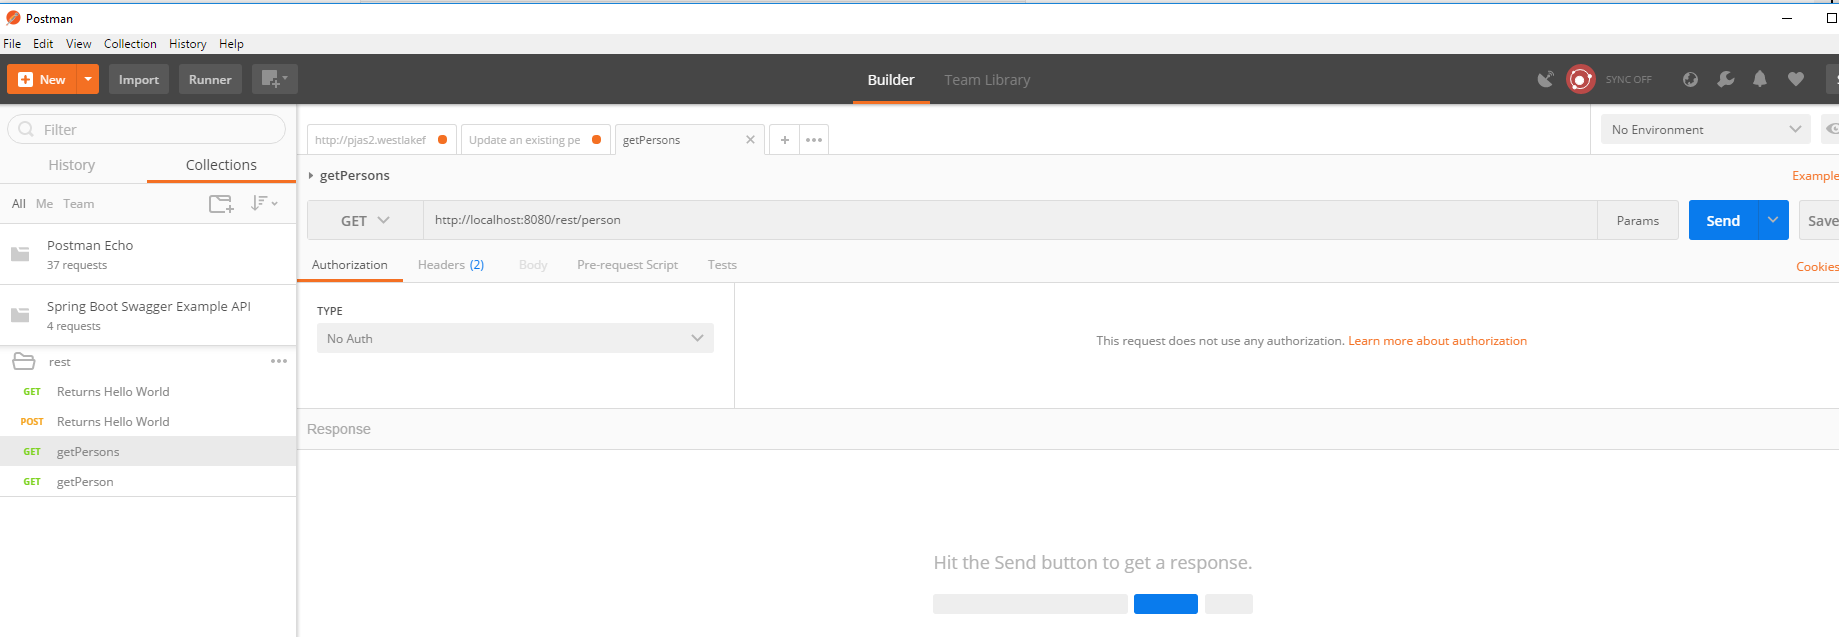Click the red sync status icon
Screen dimensions: 1839x637
(1580, 79)
